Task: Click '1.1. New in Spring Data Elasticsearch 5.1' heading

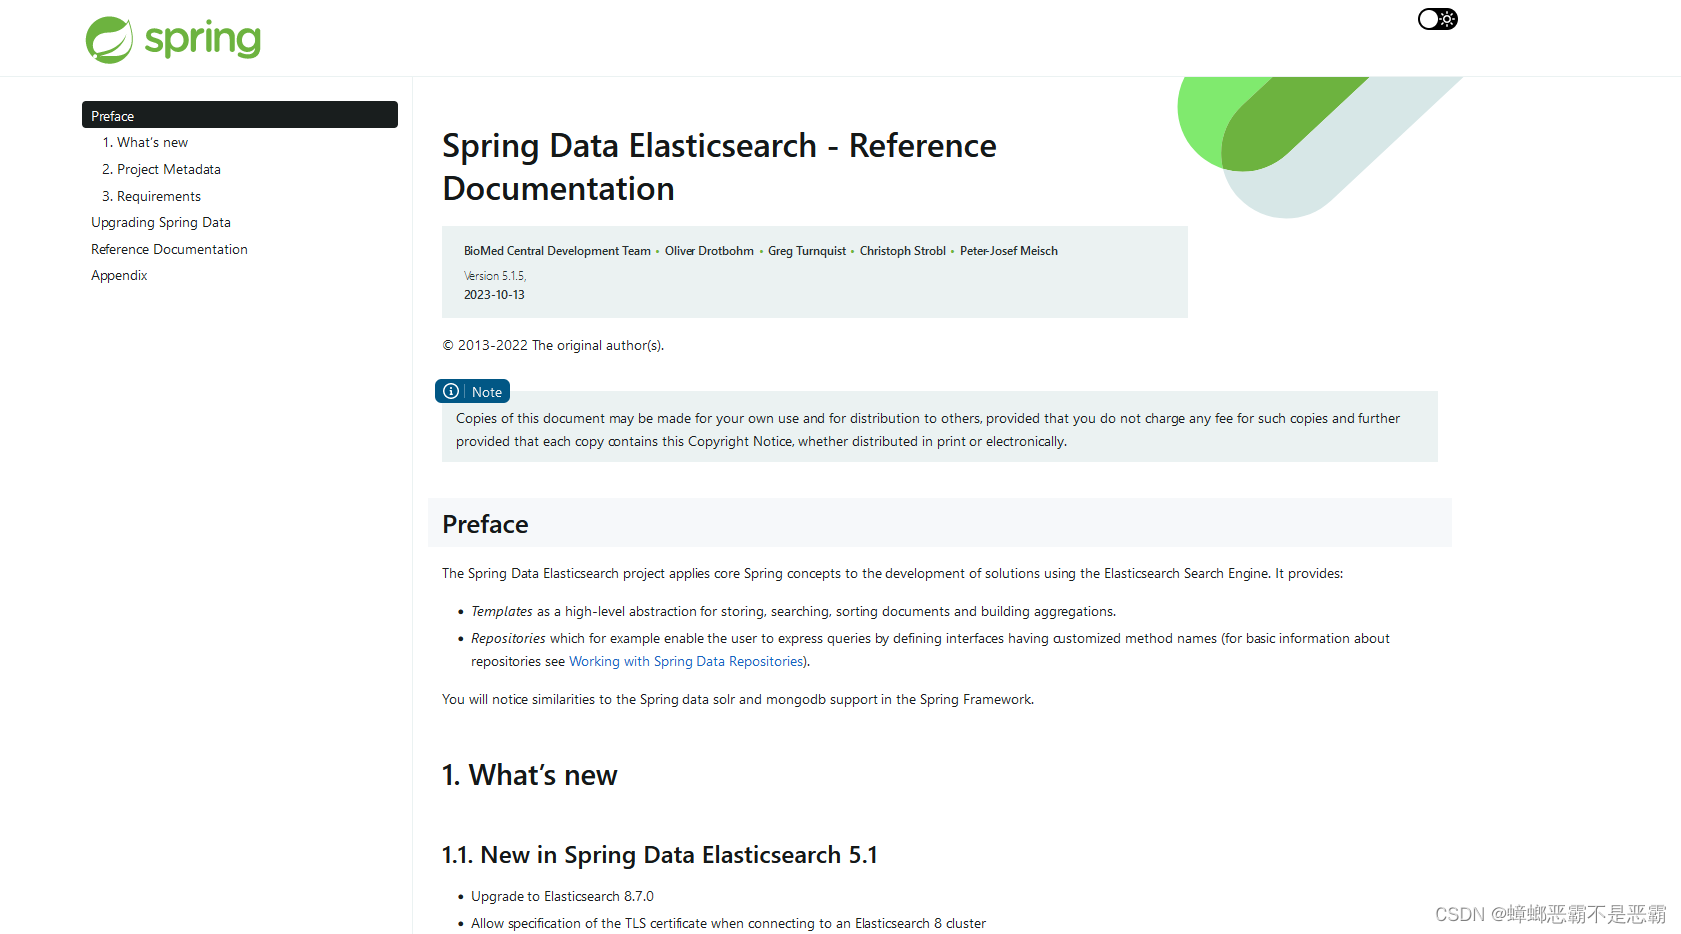Action: coord(660,855)
